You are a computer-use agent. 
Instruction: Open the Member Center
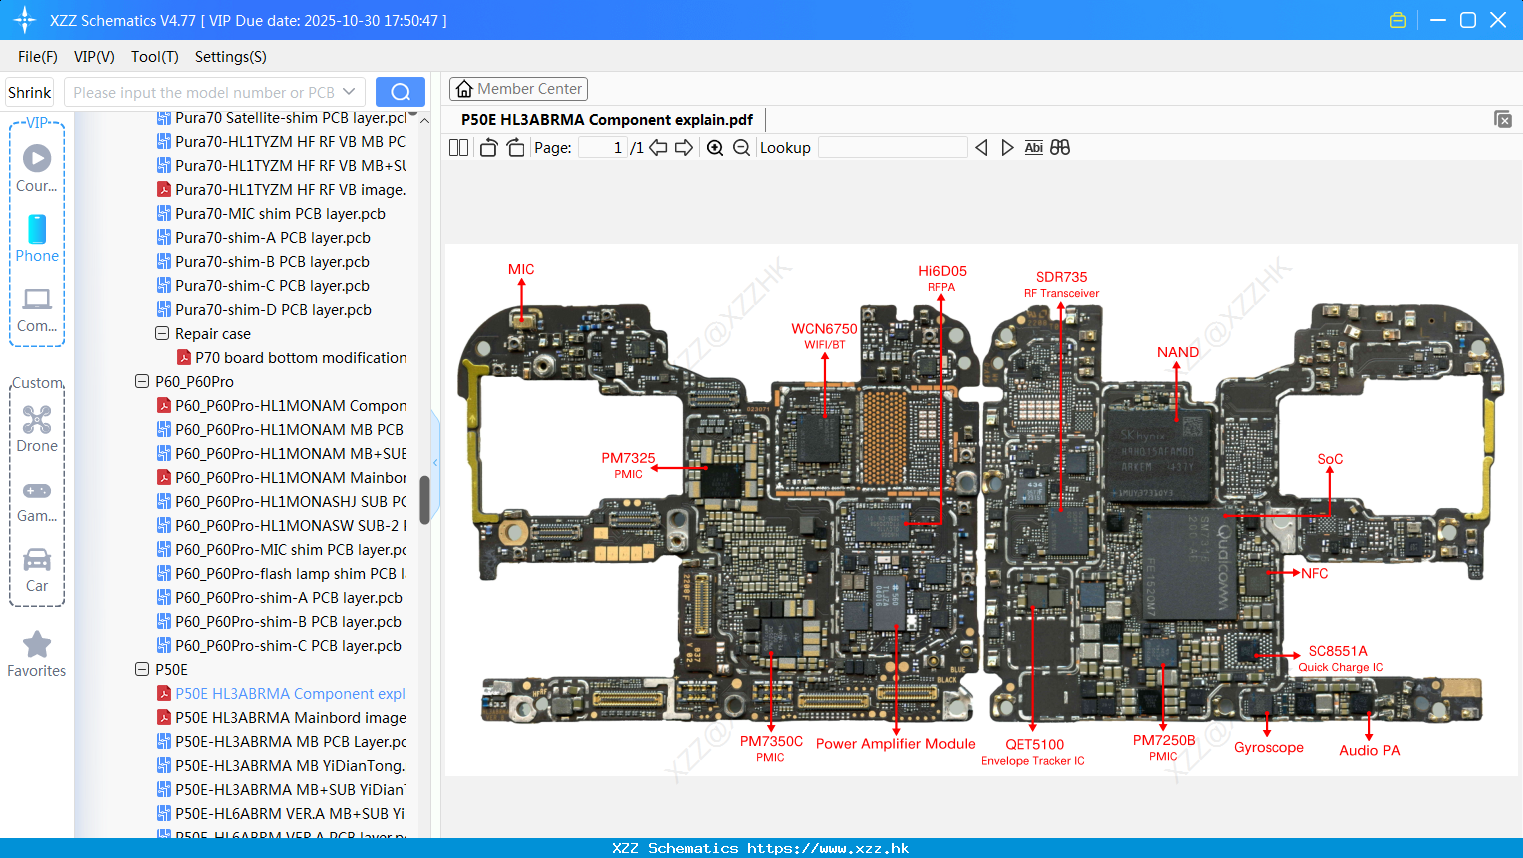[518, 89]
